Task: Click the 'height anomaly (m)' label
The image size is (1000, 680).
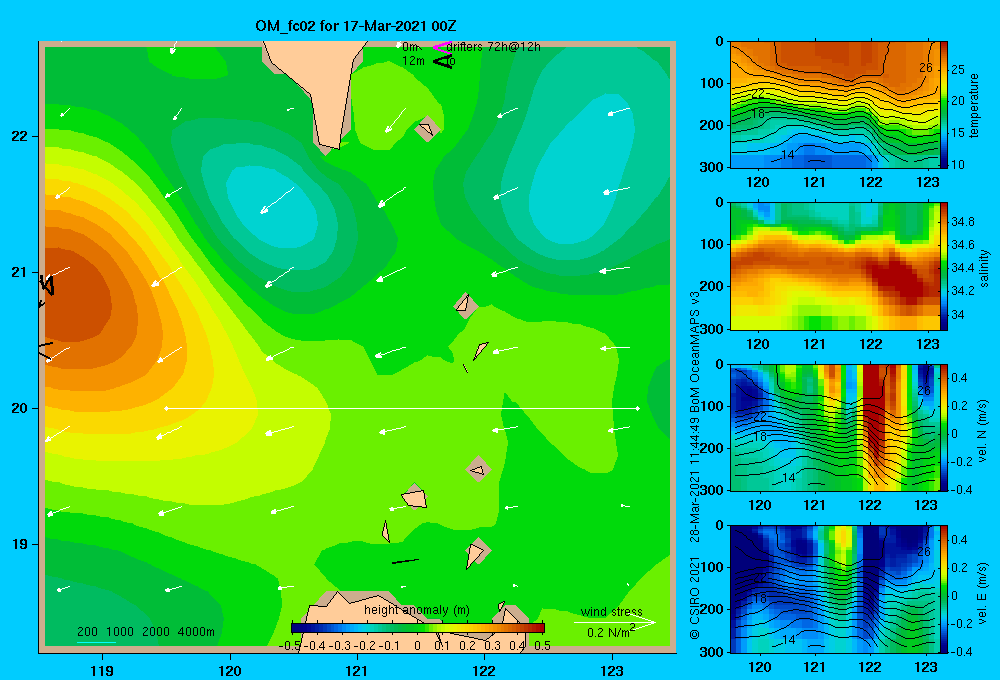Action: (417, 610)
